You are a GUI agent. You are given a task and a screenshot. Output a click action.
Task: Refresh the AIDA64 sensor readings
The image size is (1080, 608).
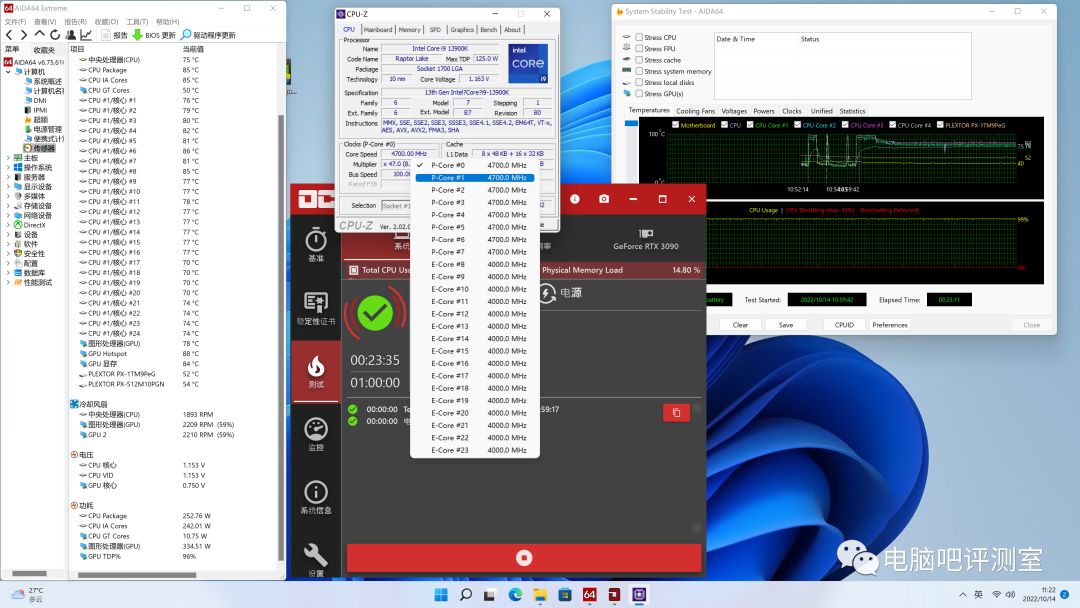55,34
